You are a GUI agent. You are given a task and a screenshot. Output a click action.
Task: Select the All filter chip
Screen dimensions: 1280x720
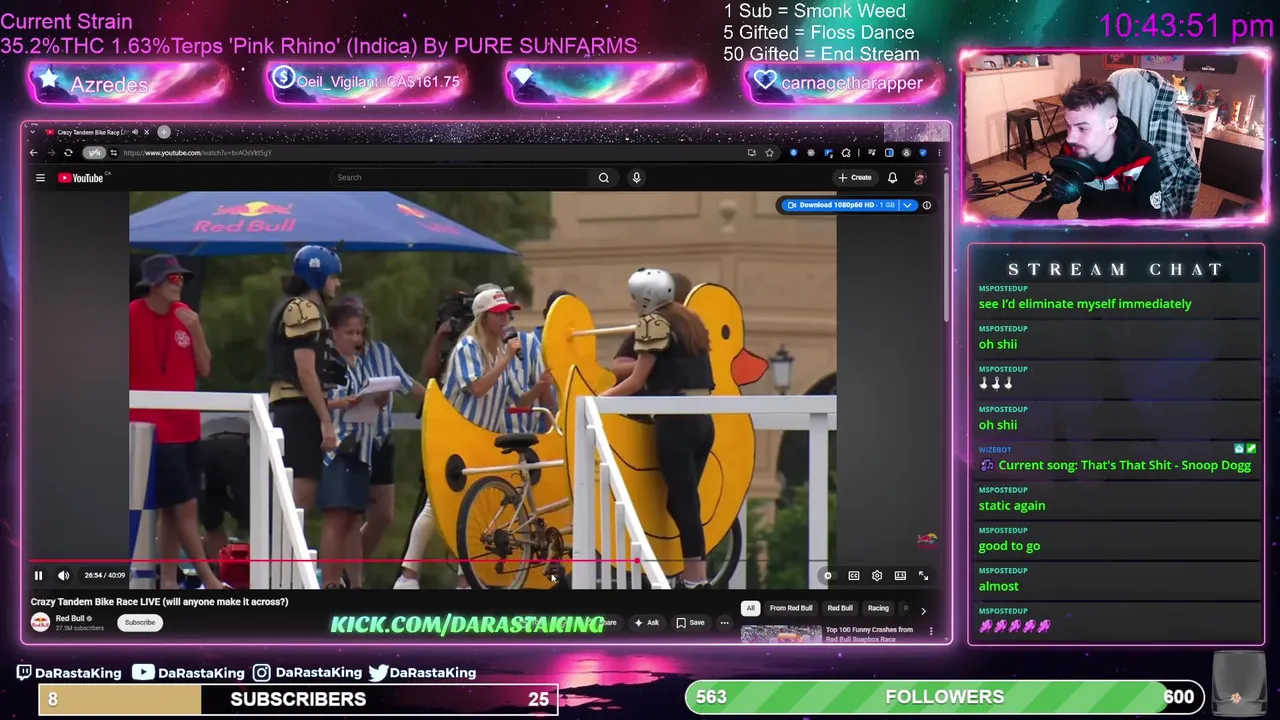[x=750, y=608]
